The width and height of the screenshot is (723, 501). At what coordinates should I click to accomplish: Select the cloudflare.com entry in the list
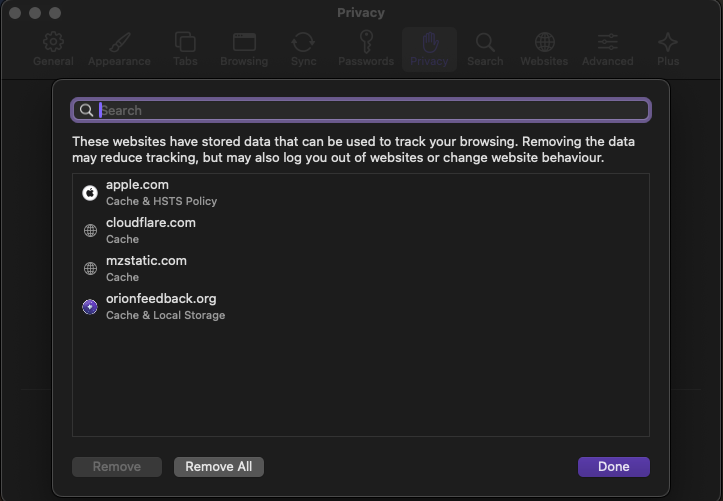point(150,230)
